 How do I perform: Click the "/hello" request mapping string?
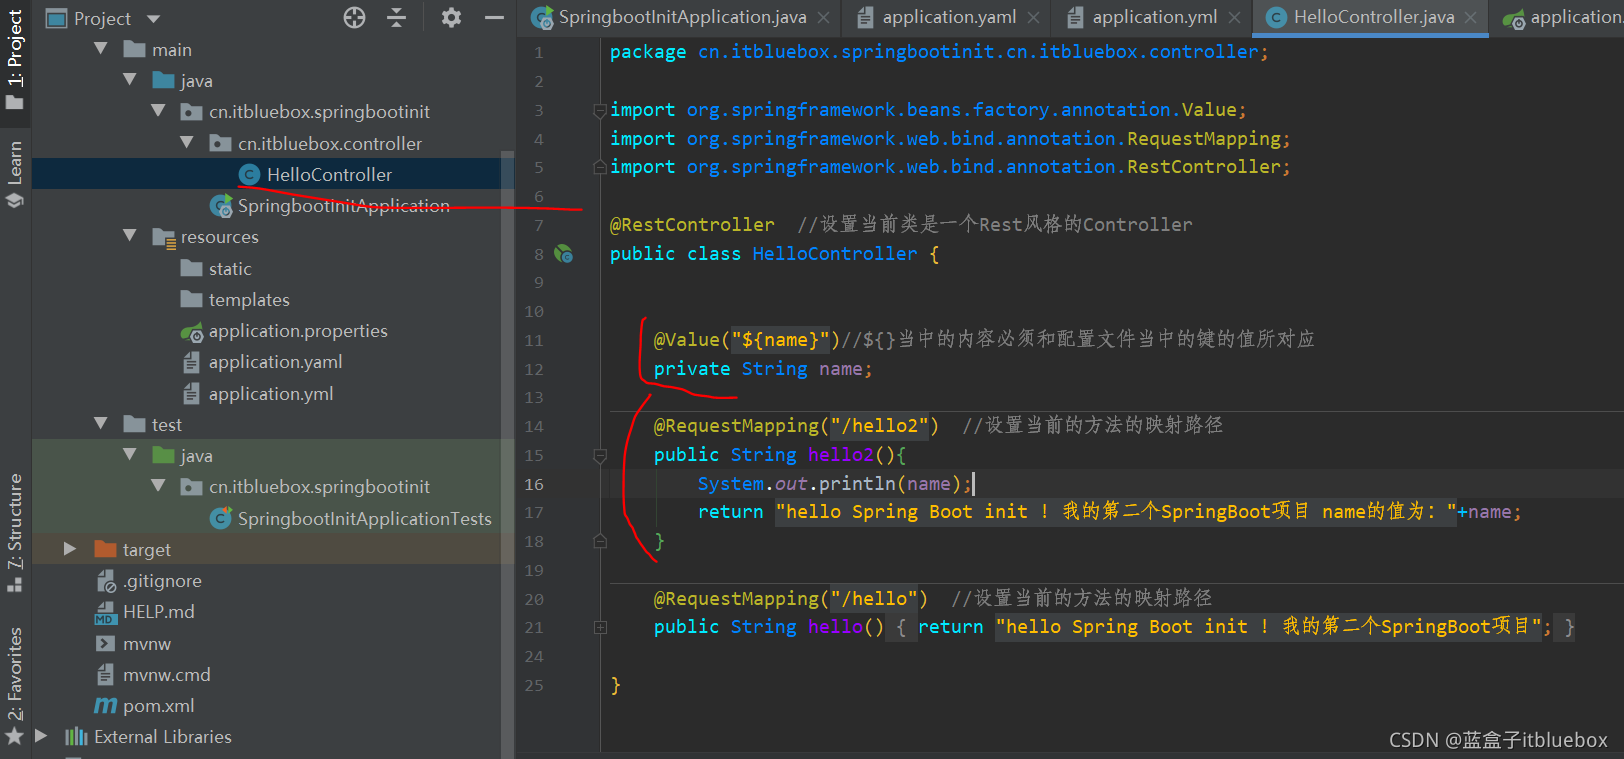(874, 599)
